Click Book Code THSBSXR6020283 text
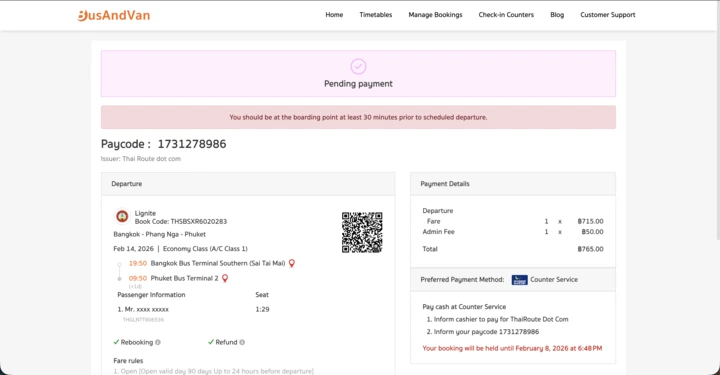Screen dimensions: 720x375 181,221
